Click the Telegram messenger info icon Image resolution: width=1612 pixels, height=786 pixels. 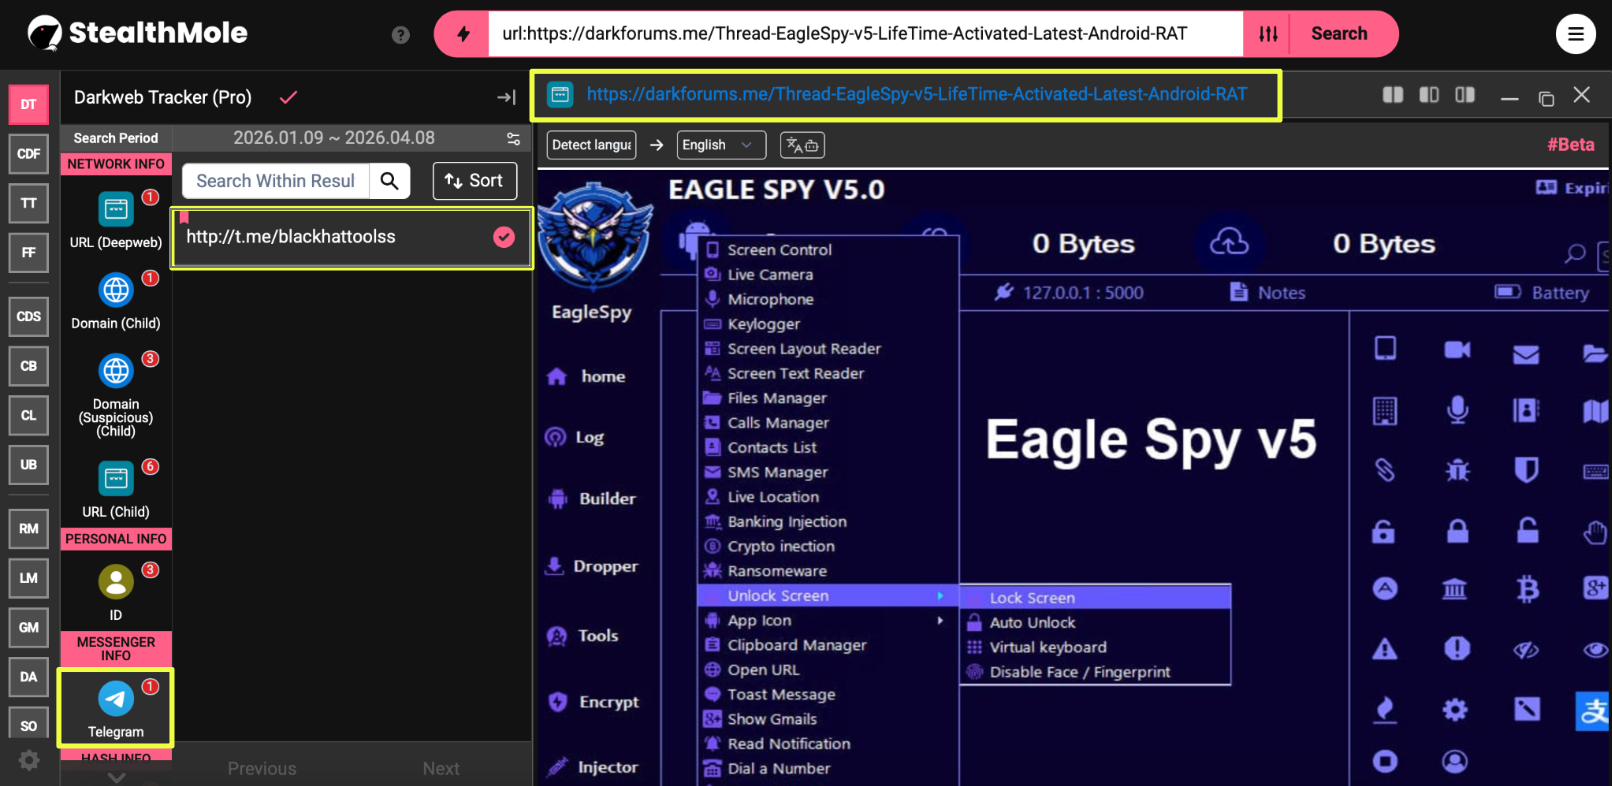[x=116, y=698]
